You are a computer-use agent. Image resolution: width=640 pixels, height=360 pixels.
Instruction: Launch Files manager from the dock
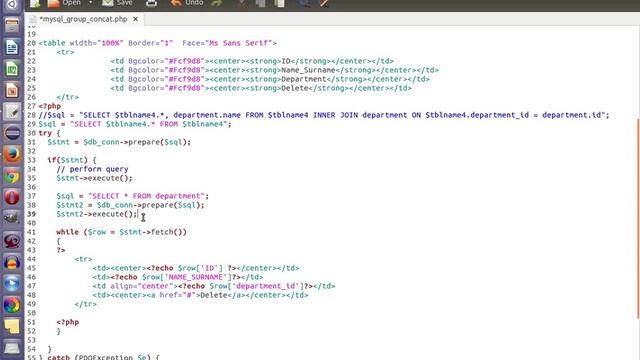pyautogui.click(x=12, y=25)
